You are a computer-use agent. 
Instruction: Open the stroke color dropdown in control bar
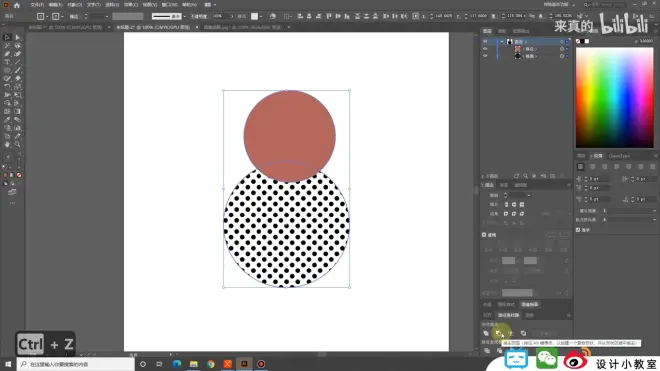pos(62,16)
